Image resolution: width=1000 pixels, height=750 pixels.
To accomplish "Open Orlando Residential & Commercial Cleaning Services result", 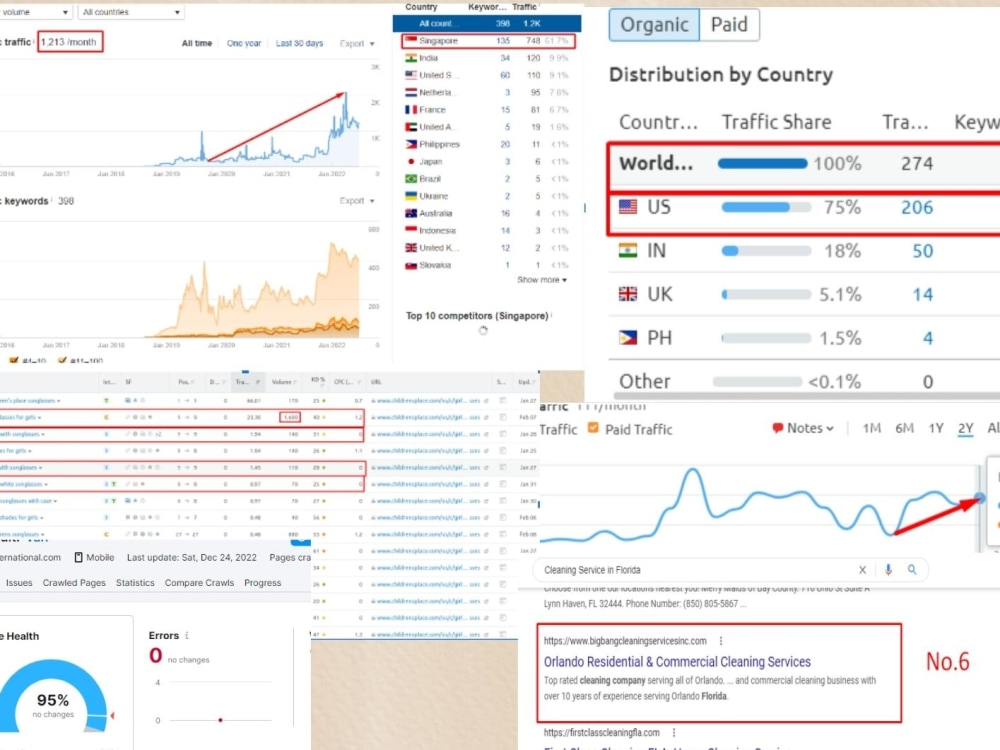I will (x=677, y=662).
